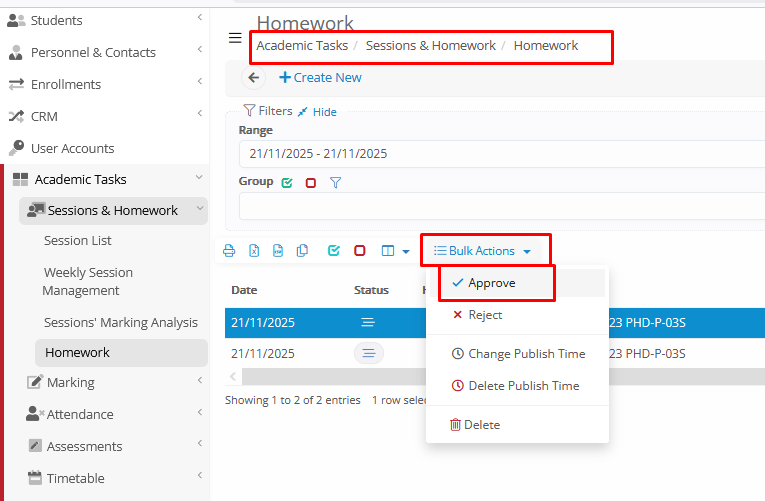Export table to Excel file icon
Screen dimensions: 765x501
pyautogui.click(x=254, y=251)
